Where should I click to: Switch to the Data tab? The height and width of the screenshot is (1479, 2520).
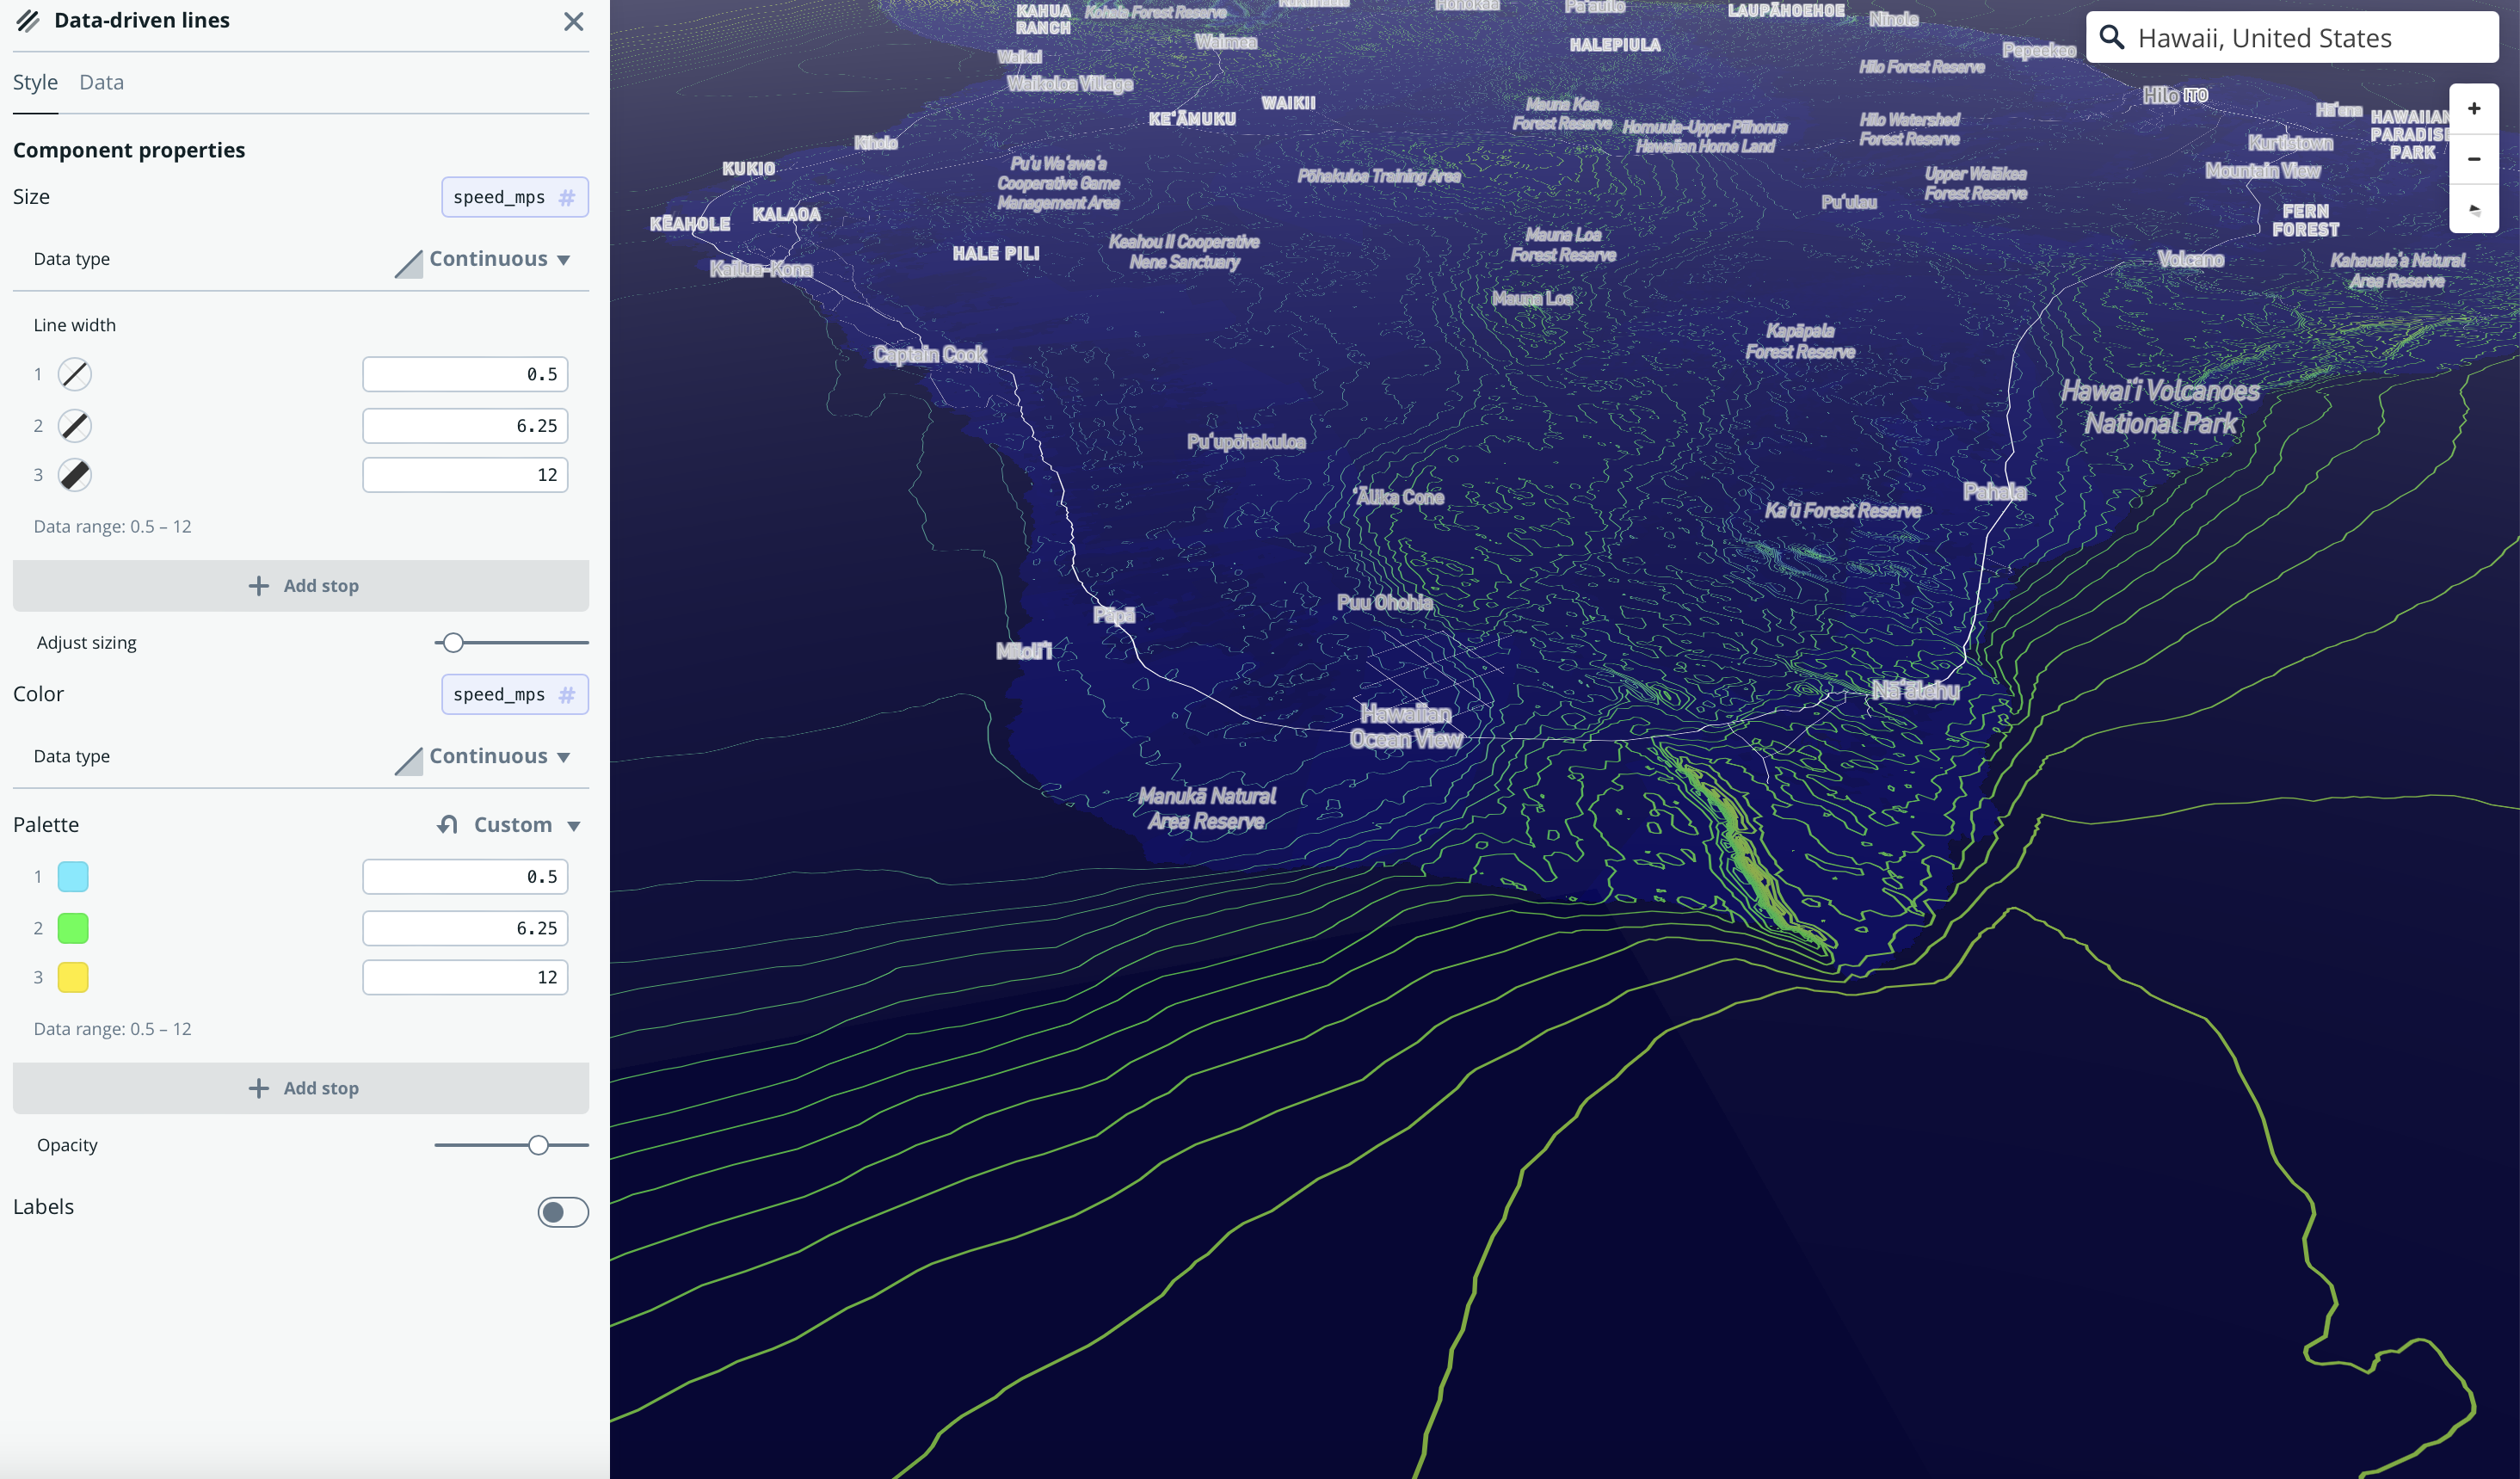pyautogui.click(x=101, y=82)
